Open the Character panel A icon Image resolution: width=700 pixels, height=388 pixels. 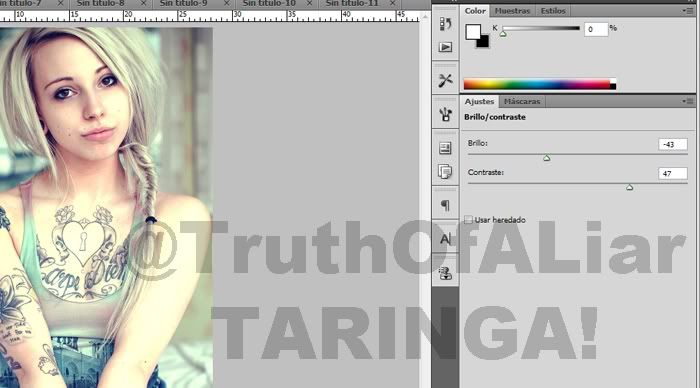coord(445,239)
